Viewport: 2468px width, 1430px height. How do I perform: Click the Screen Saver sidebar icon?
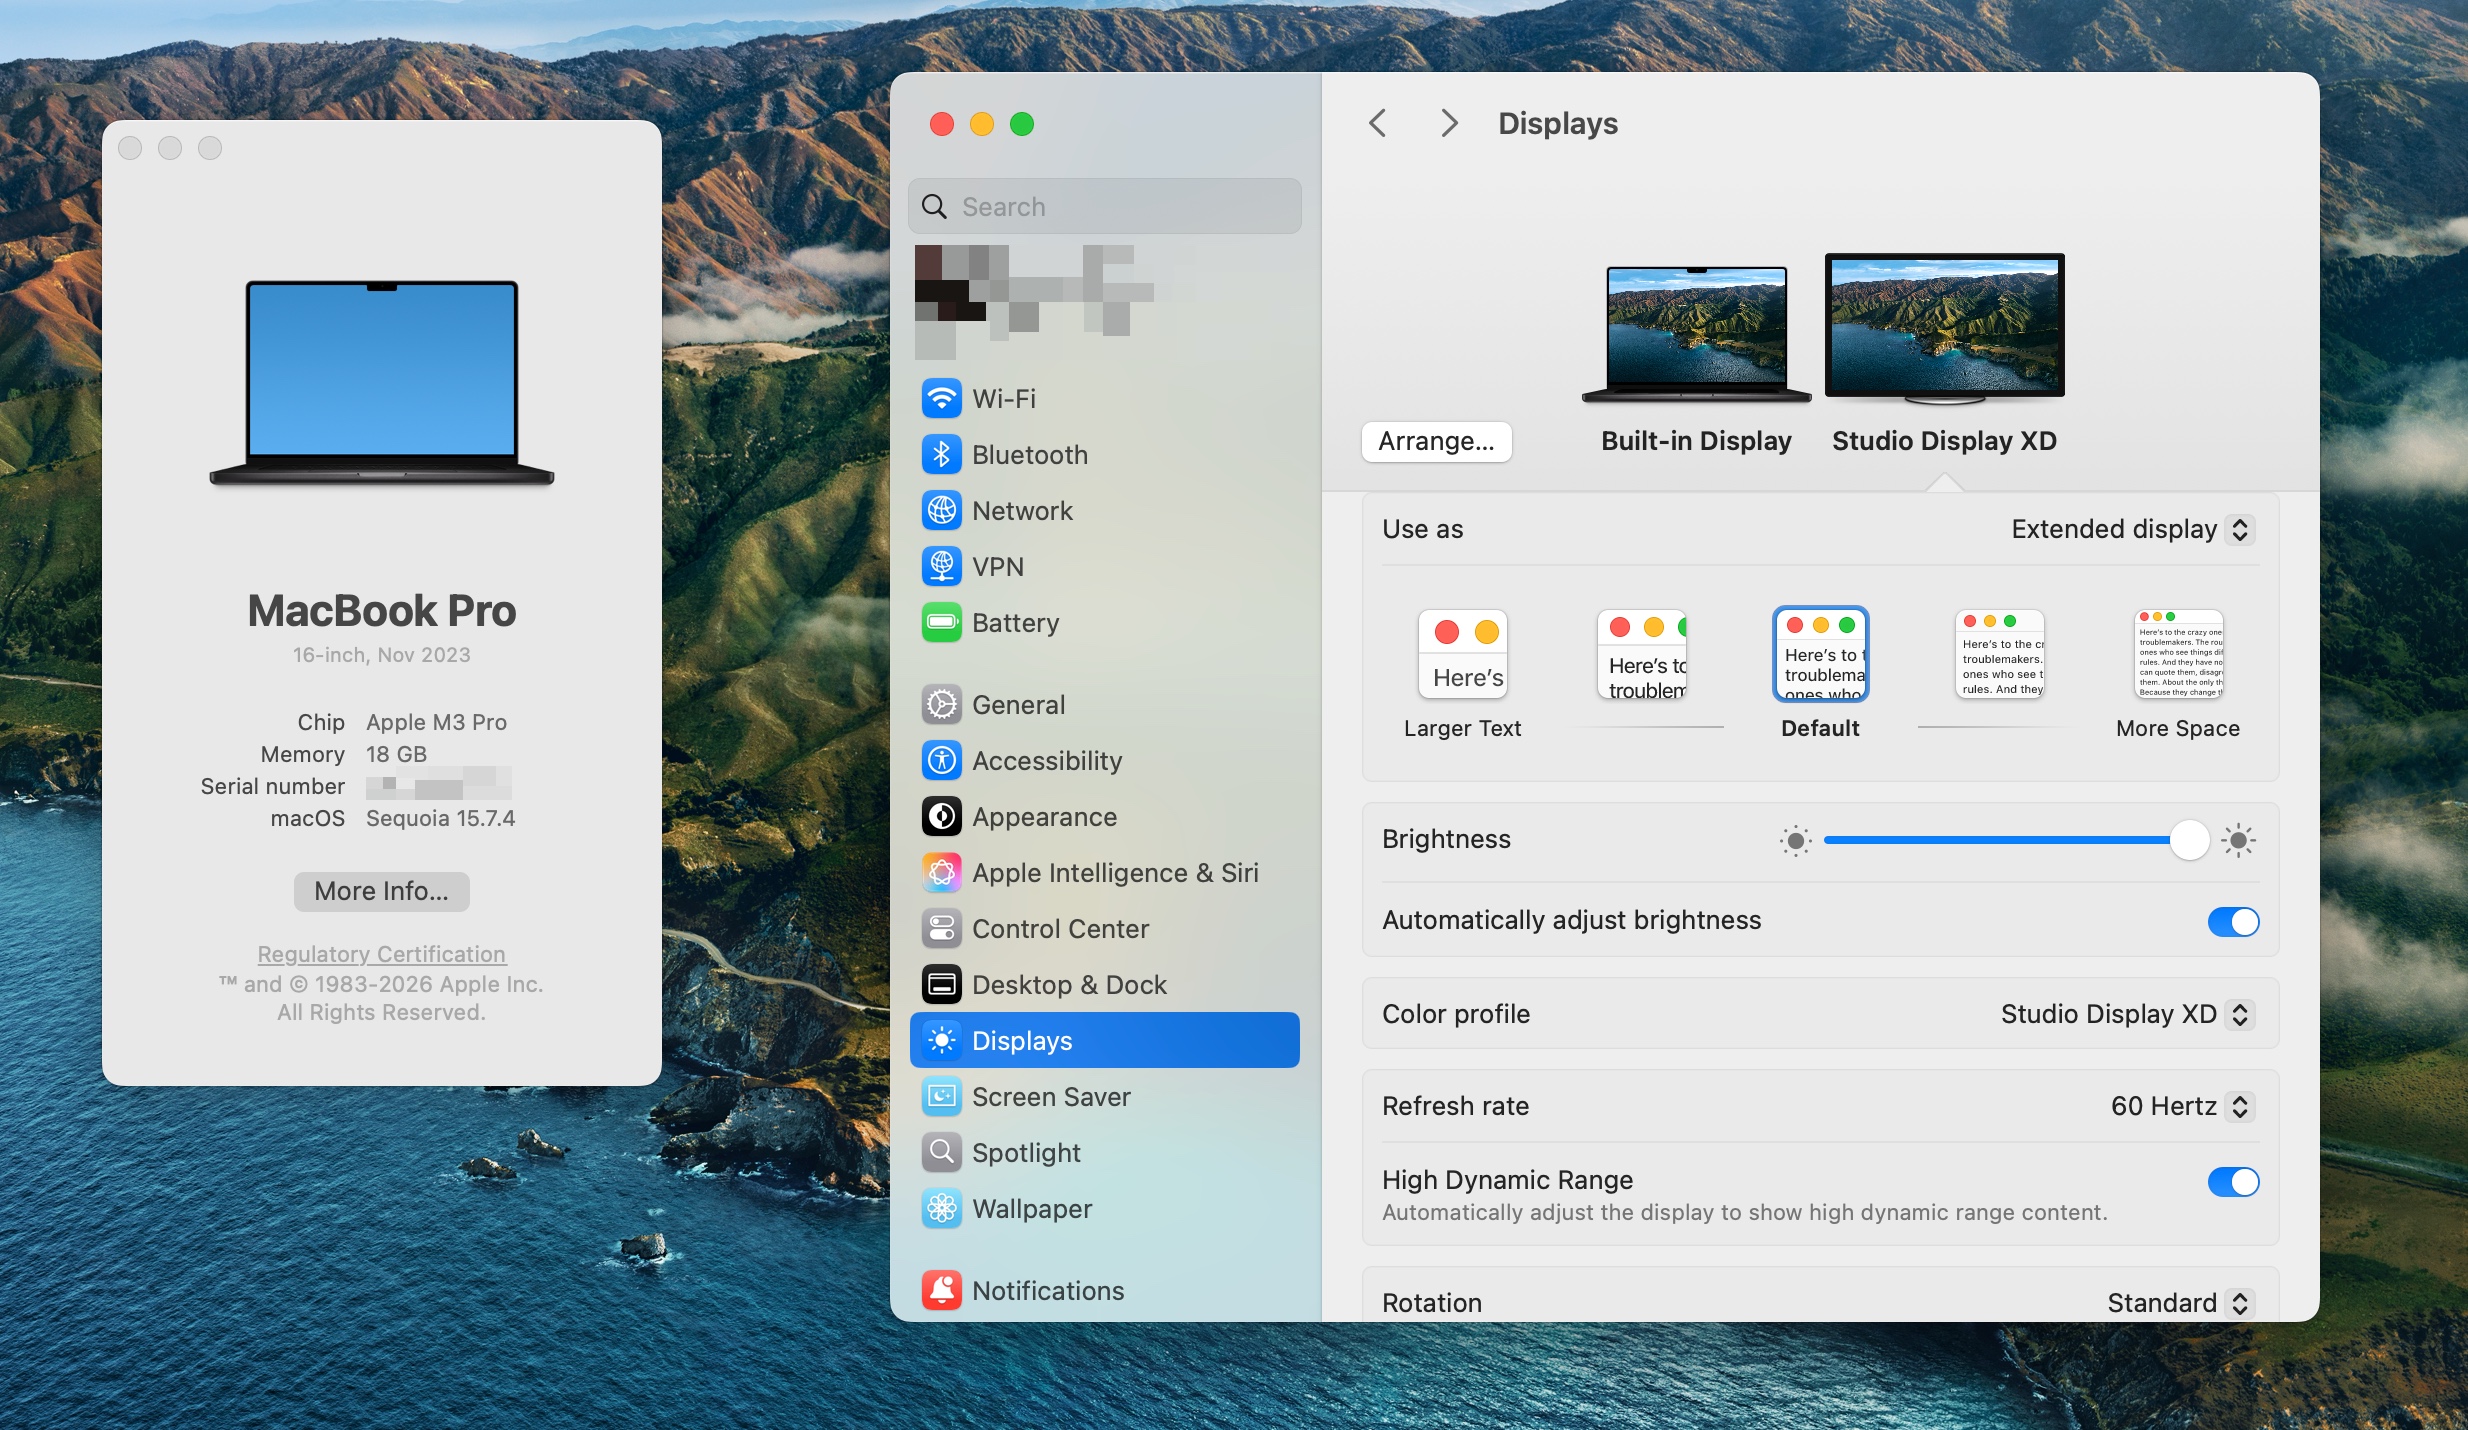tap(941, 1097)
